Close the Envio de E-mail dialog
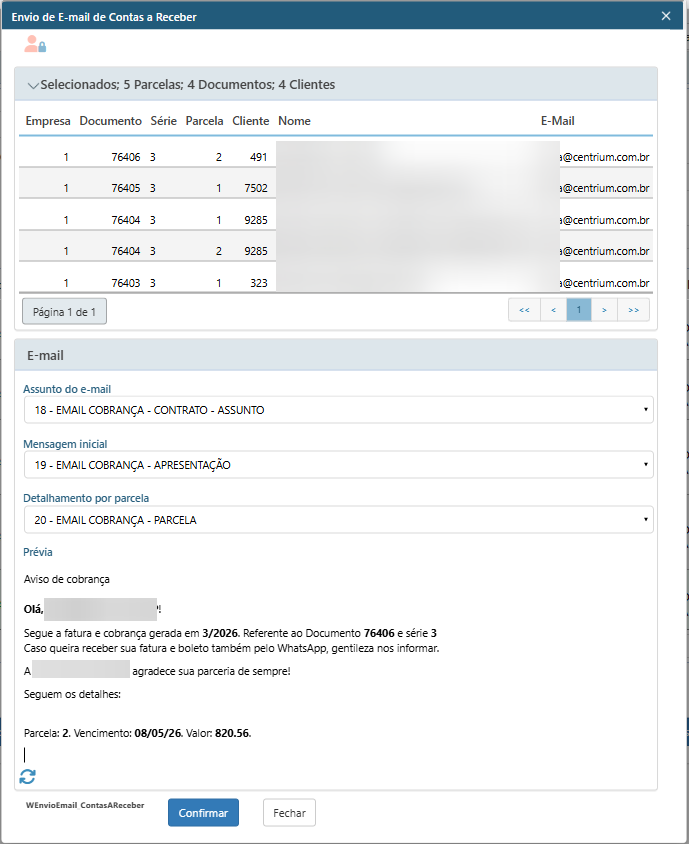This screenshot has width=689, height=844. 667,16
